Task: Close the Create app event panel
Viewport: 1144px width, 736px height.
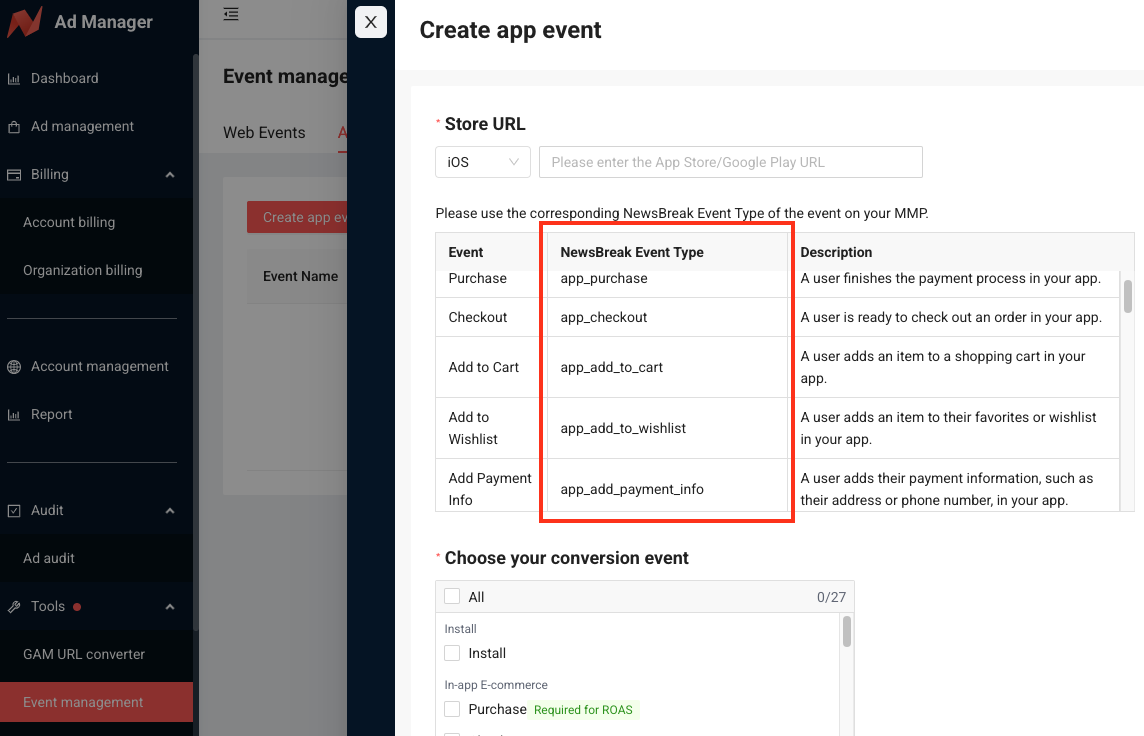Action: pyautogui.click(x=370, y=22)
